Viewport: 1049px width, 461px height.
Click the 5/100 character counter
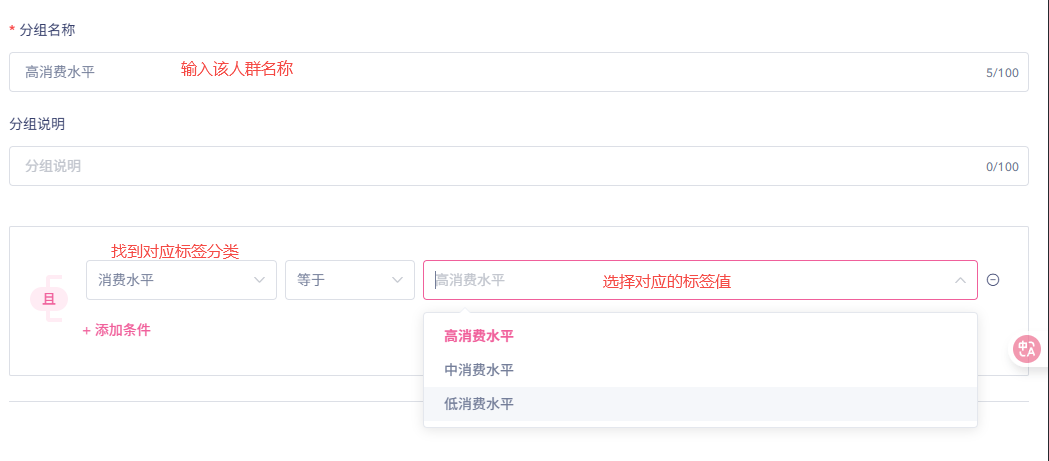[x=1002, y=72]
